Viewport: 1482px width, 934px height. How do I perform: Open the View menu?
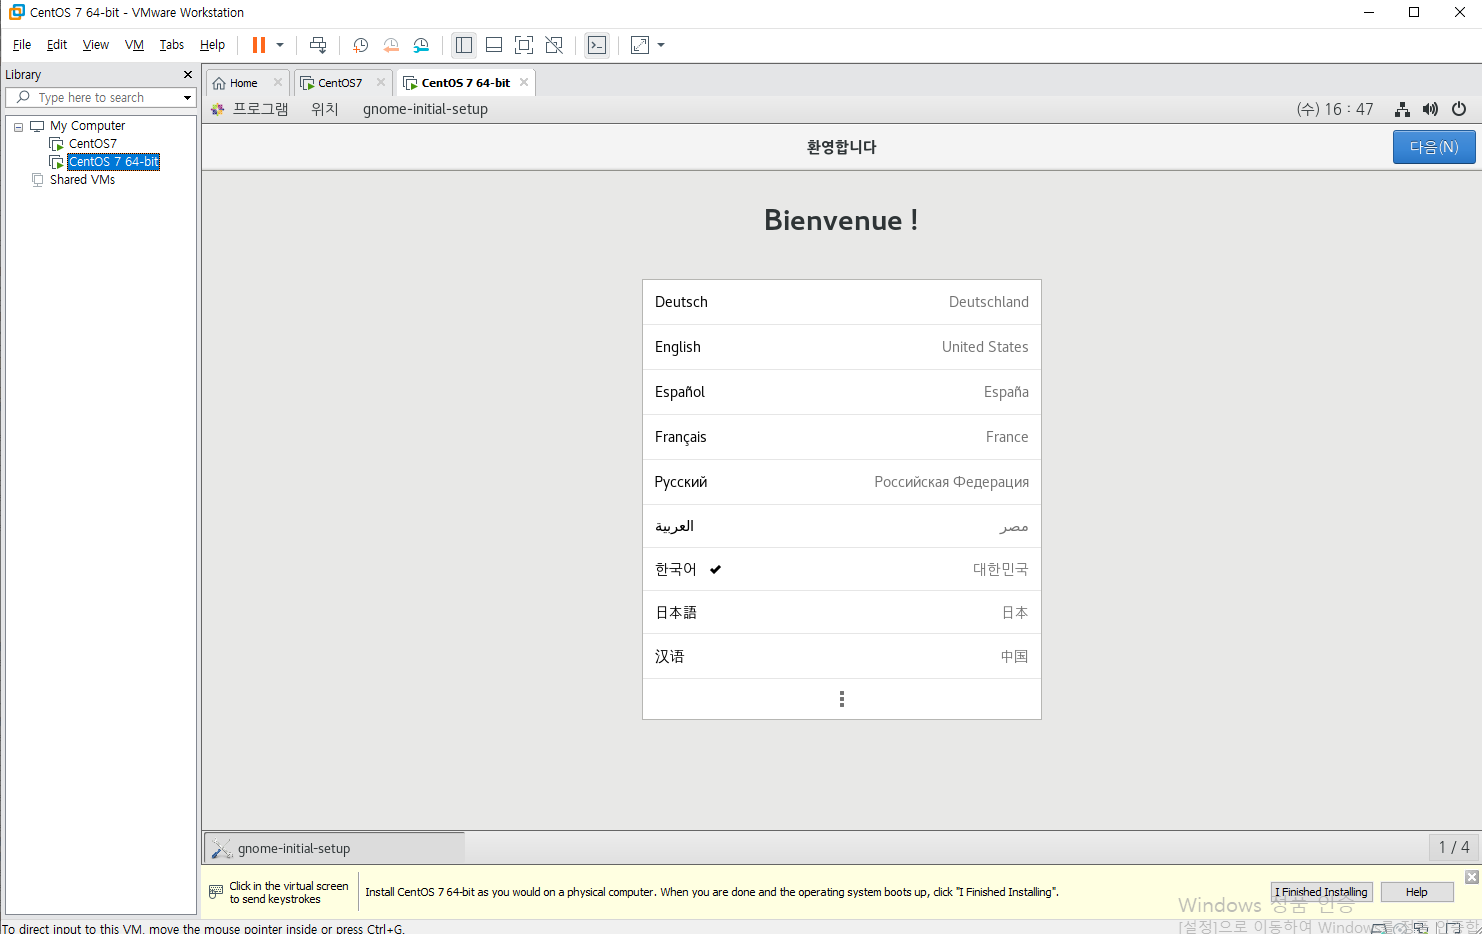coord(96,45)
